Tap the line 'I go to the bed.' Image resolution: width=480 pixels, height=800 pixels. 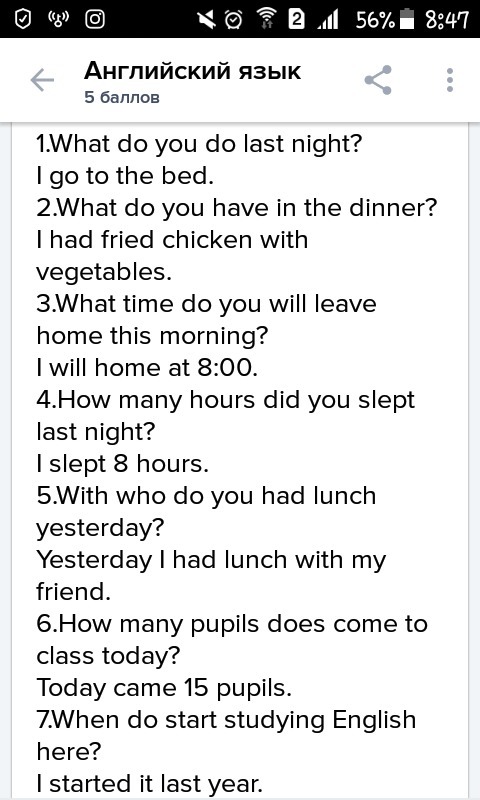pos(124,177)
